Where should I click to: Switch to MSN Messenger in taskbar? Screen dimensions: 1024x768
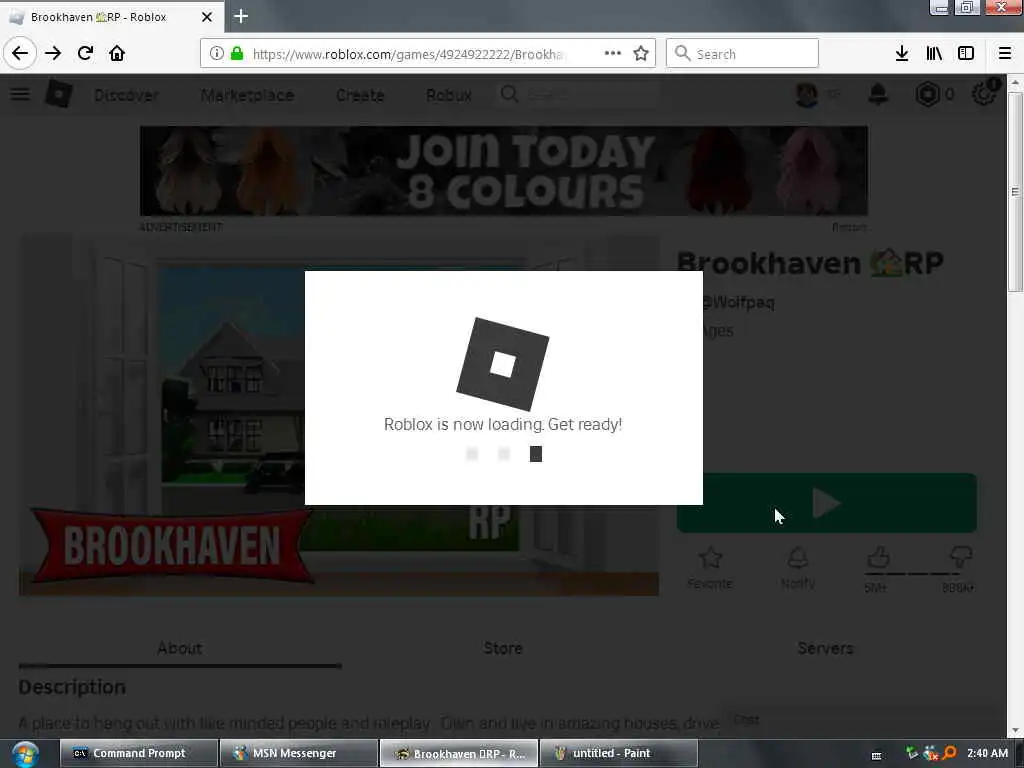pos(298,753)
